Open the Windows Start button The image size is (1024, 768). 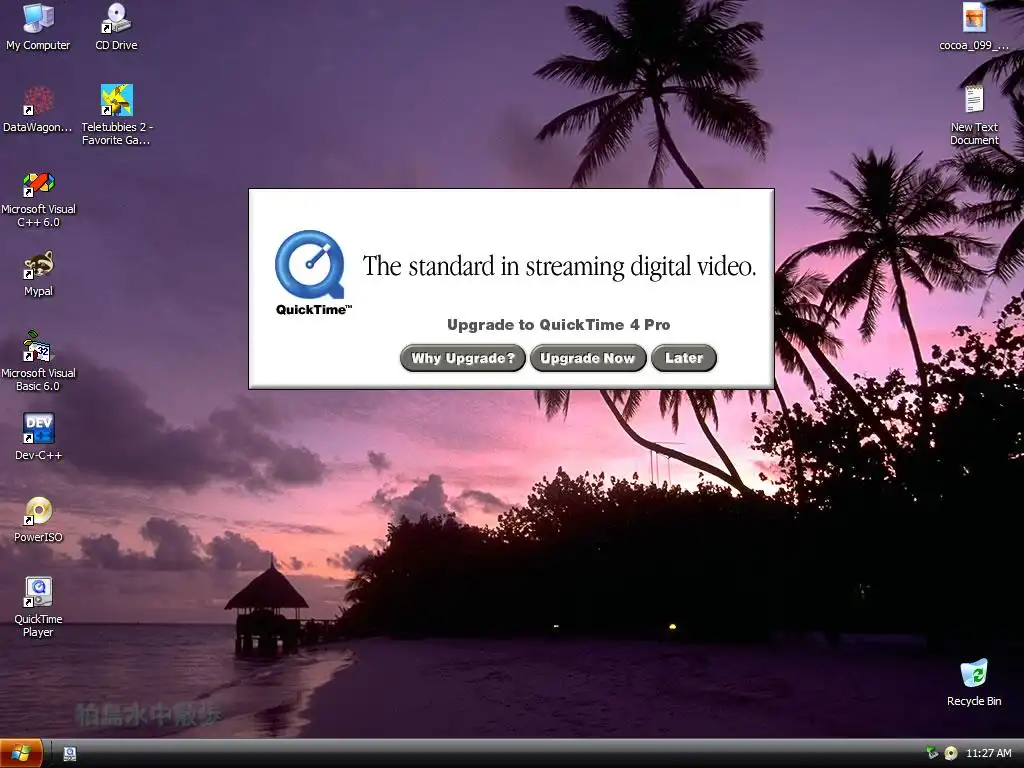(x=22, y=754)
